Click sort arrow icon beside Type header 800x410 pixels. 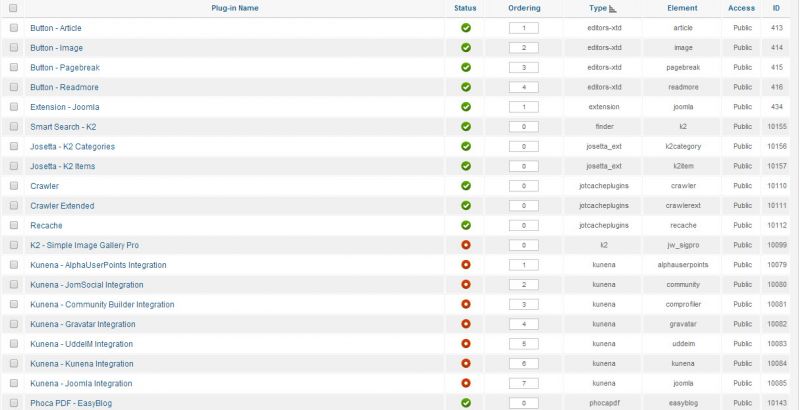click(613, 9)
